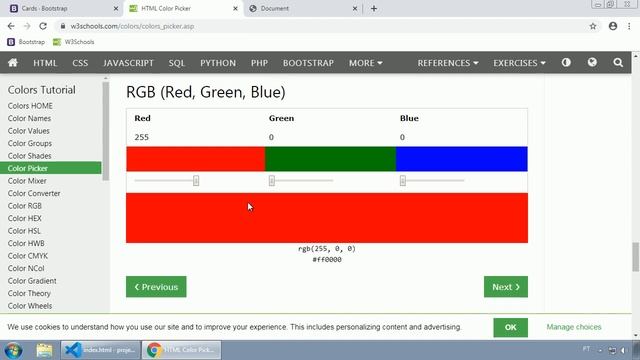
Task: Open Chrome three-dot menu
Action: pyautogui.click(x=629, y=26)
